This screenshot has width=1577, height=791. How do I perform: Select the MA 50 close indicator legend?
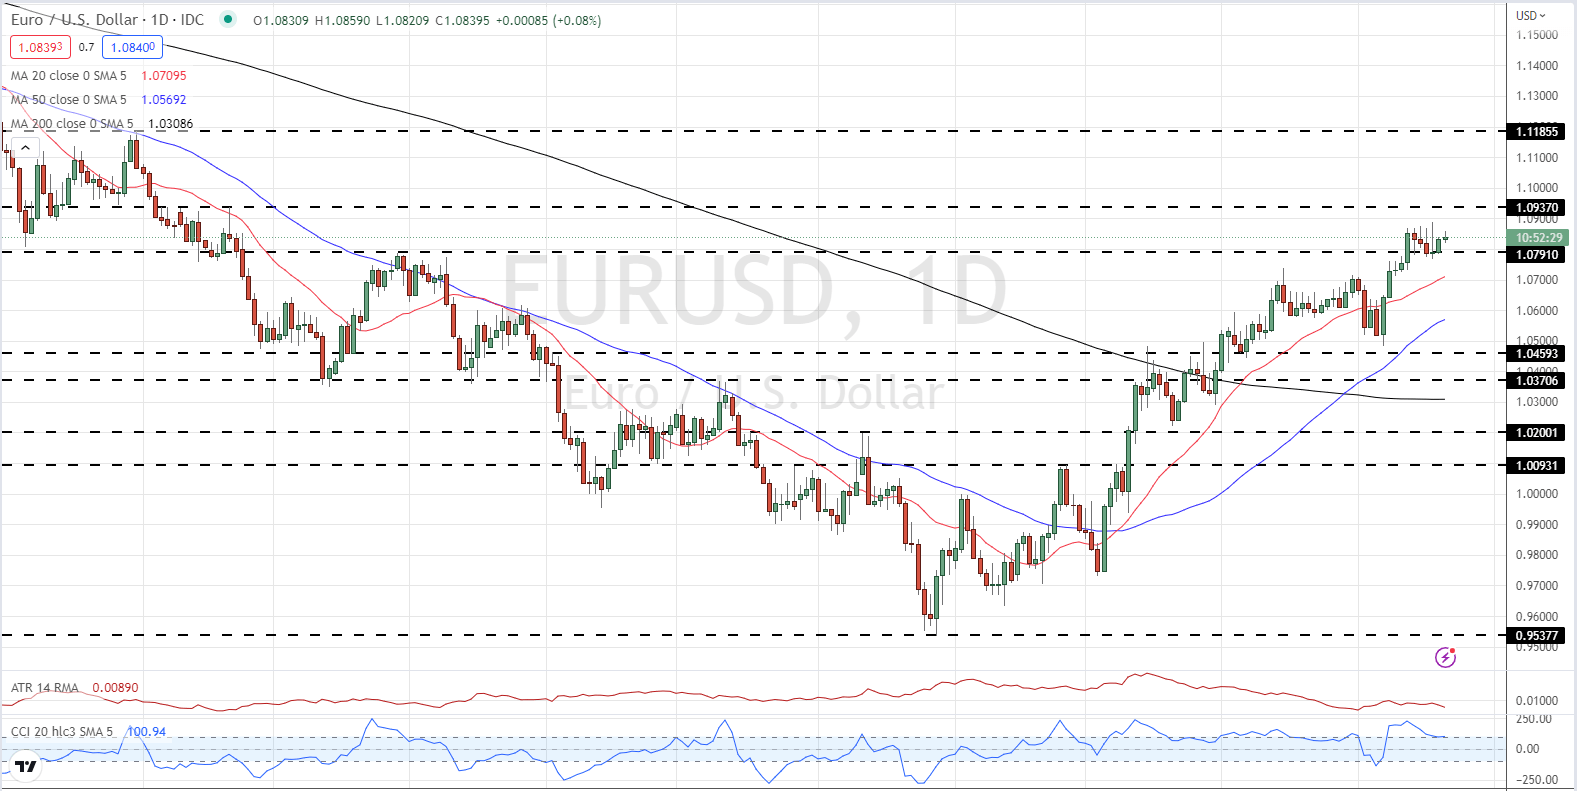tap(69, 100)
